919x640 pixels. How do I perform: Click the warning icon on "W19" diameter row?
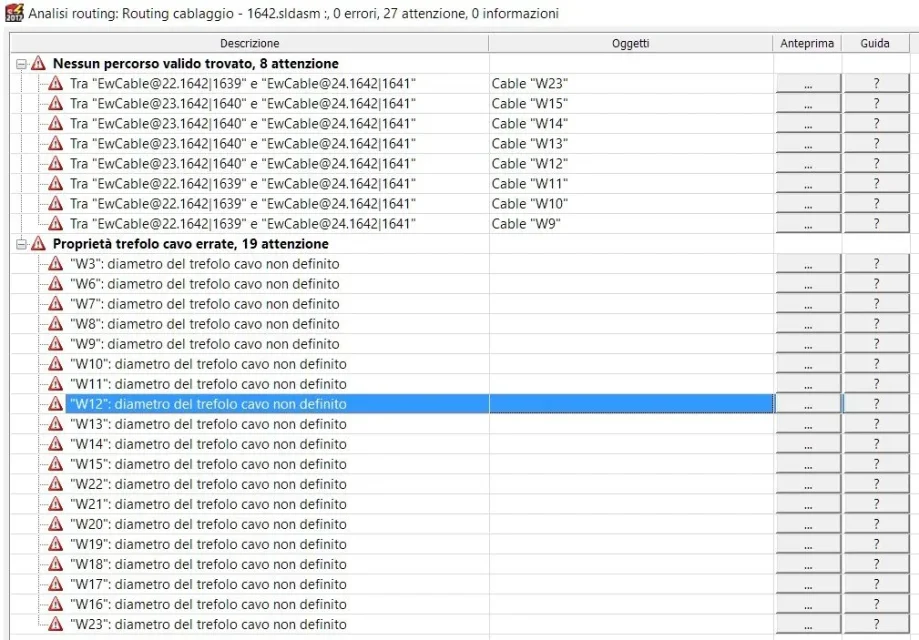click(x=56, y=544)
